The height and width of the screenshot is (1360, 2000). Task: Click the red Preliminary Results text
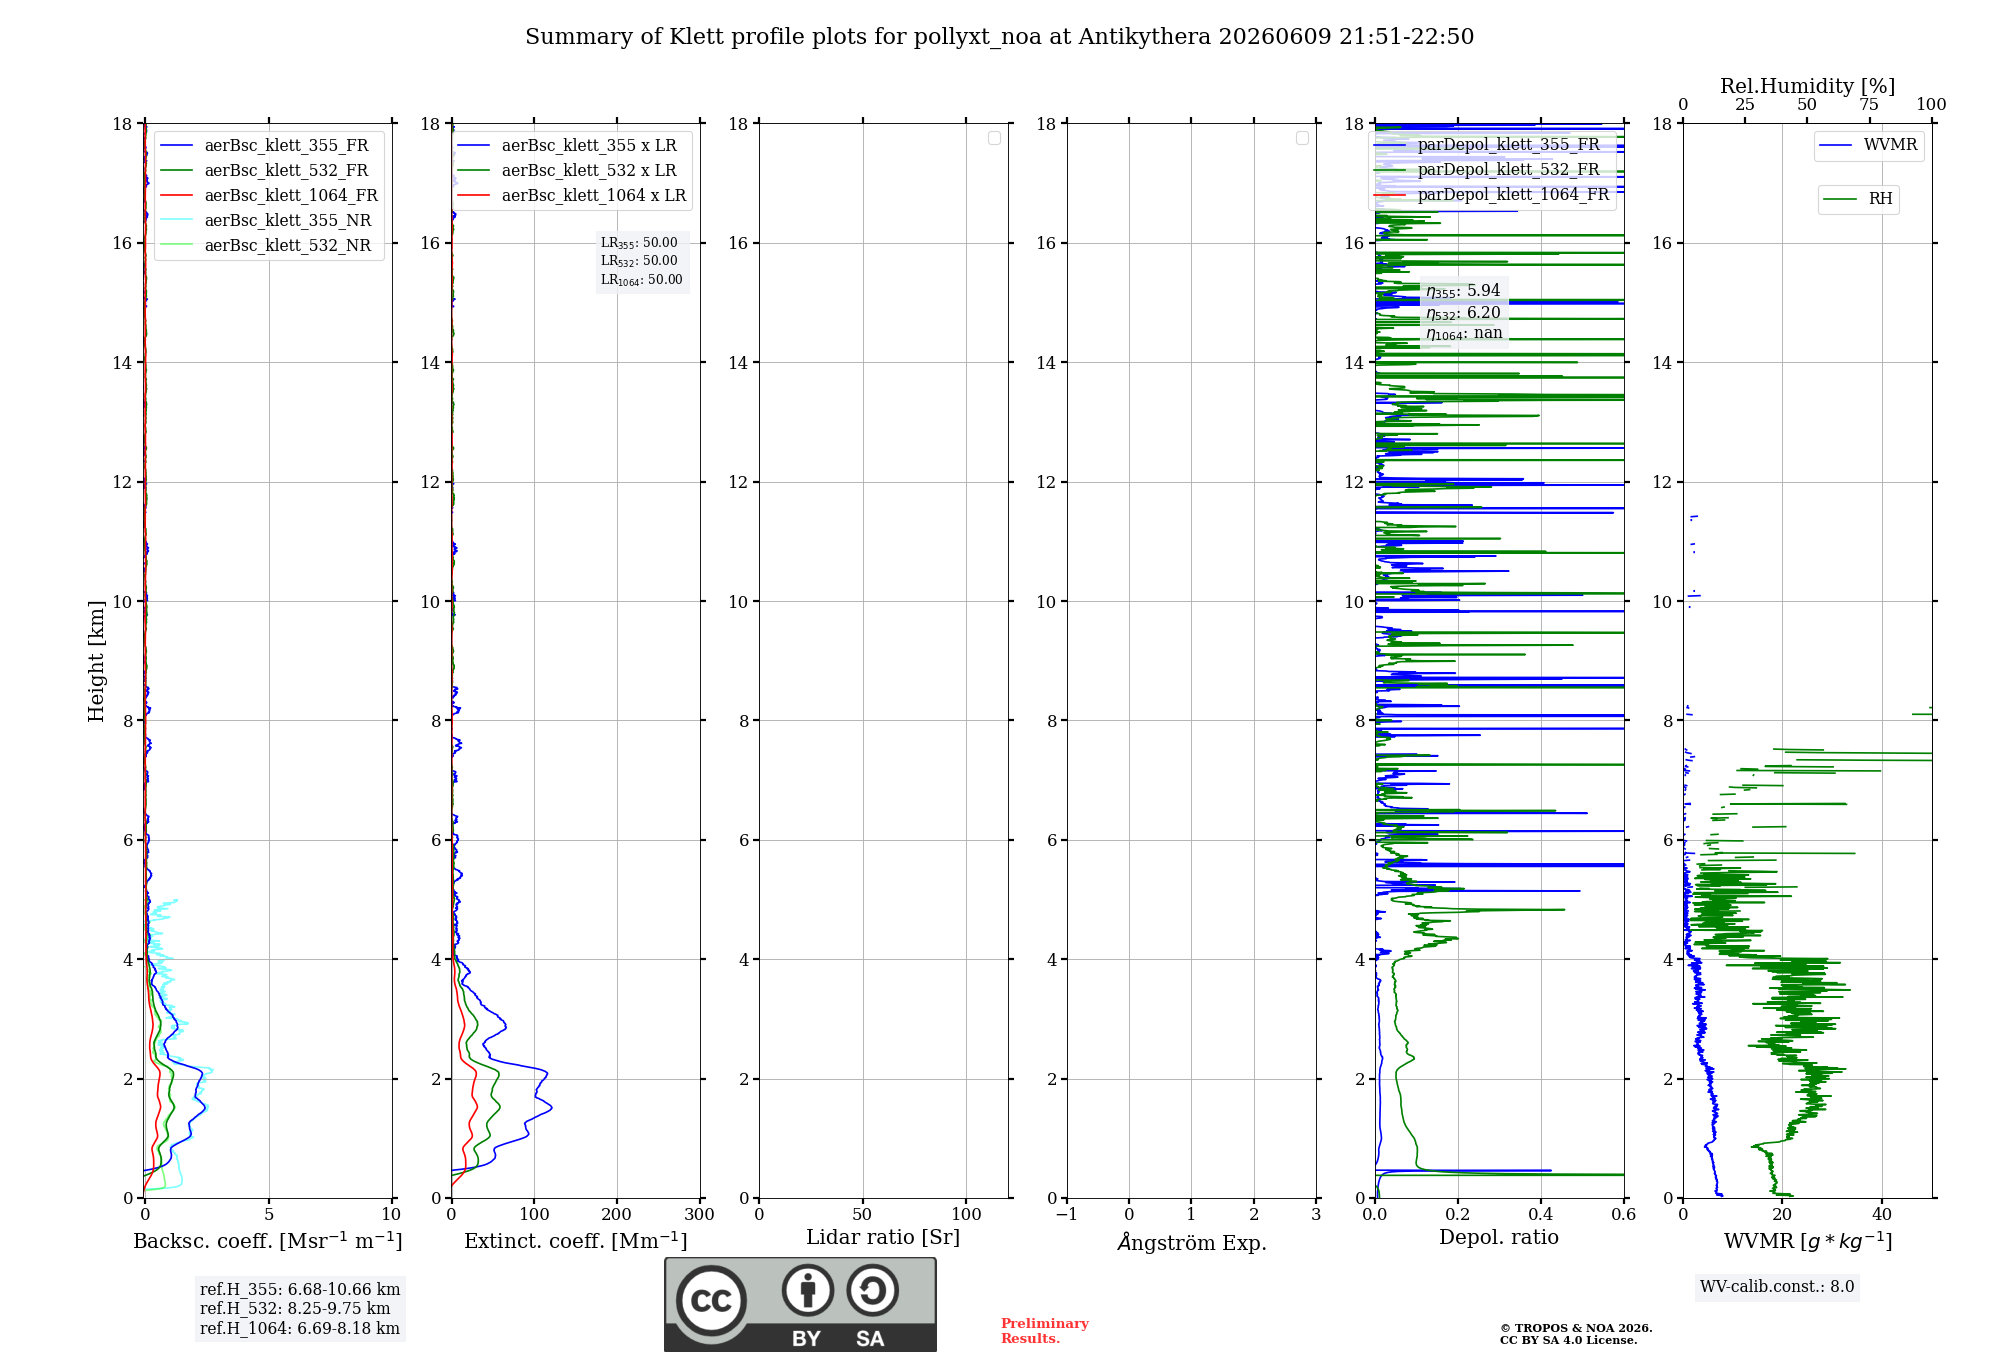point(1044,1331)
